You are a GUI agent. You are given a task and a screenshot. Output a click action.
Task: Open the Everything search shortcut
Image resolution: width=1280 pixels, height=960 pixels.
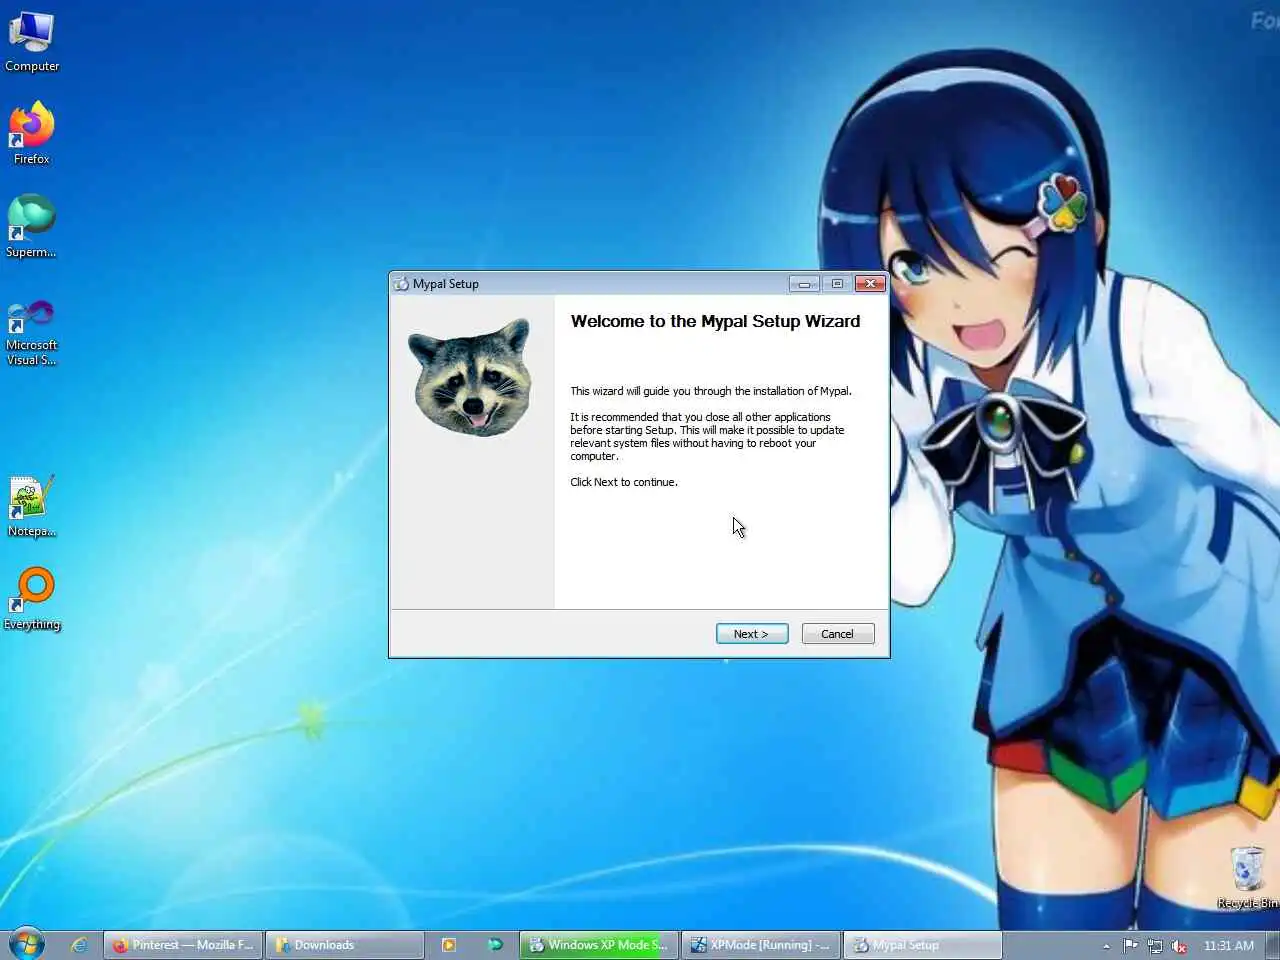(x=32, y=600)
